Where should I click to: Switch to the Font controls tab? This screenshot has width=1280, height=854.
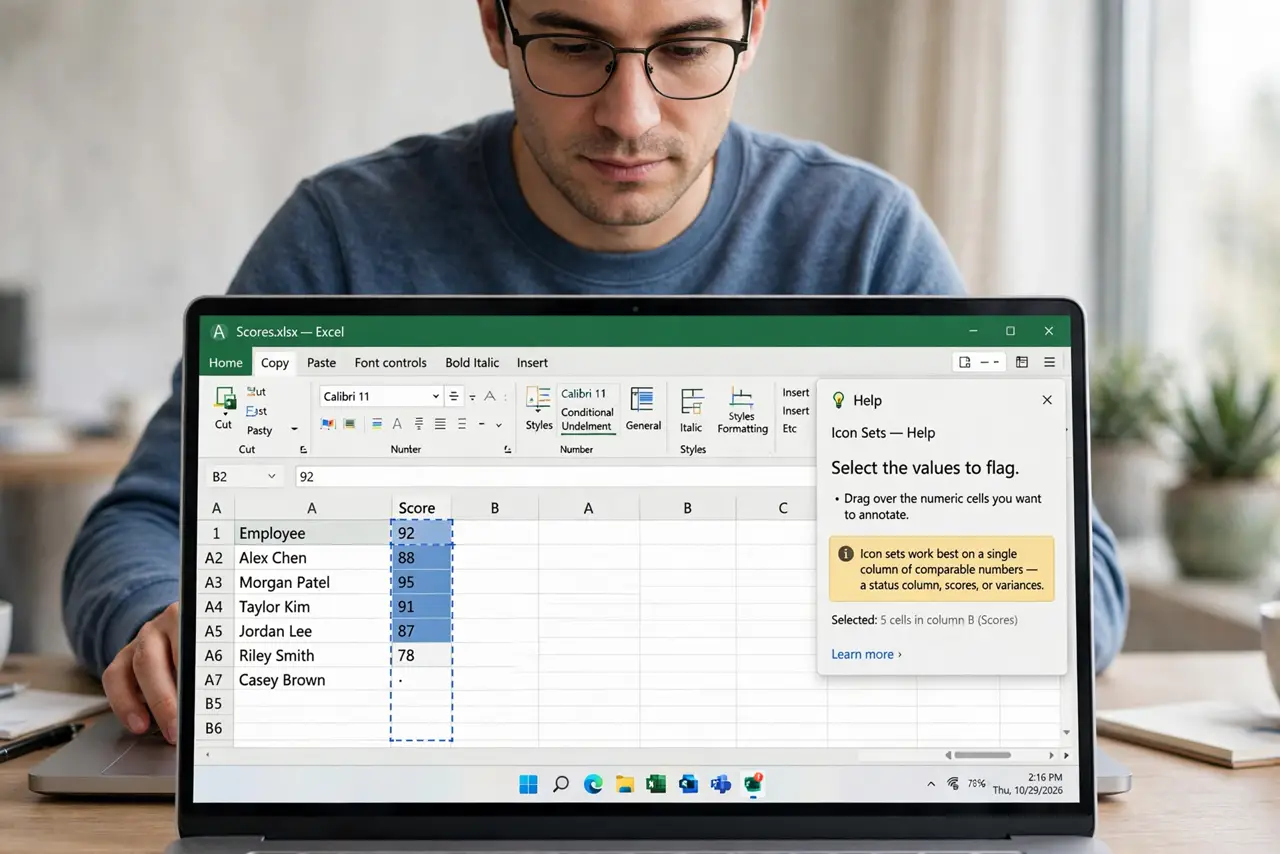(391, 363)
